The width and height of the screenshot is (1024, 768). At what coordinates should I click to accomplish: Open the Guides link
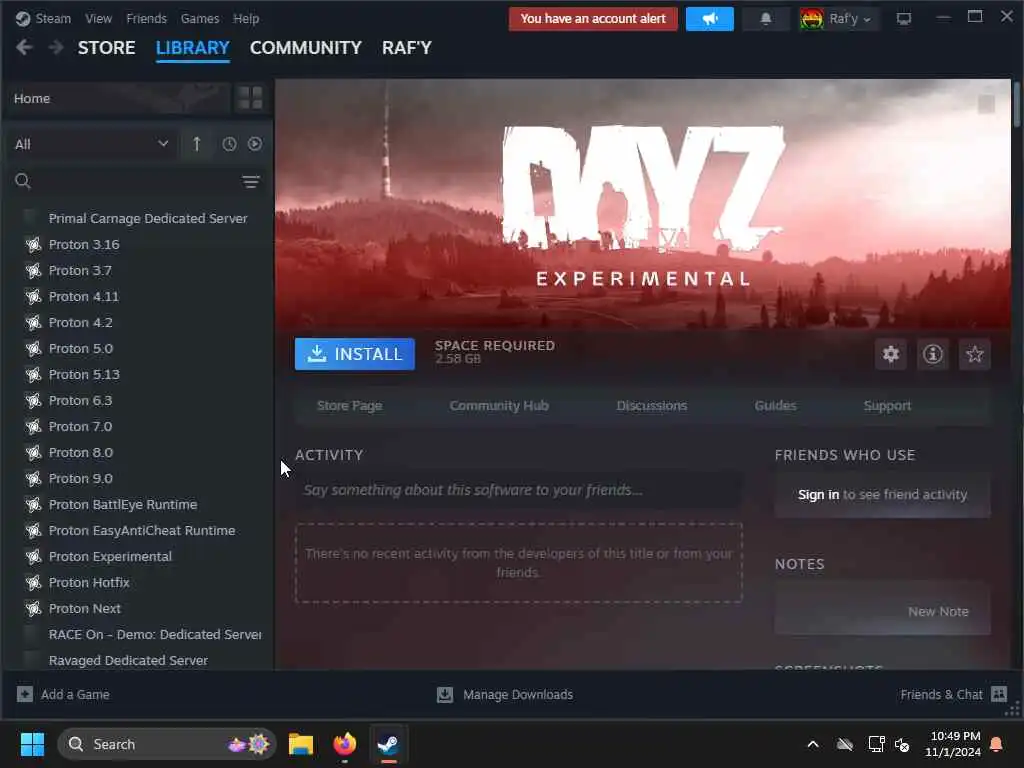[x=775, y=406]
